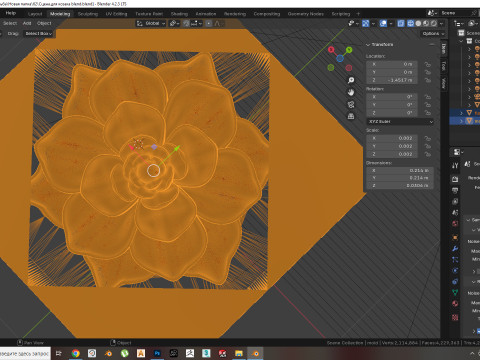Viewport: 480px width, 360px height.
Task: Open the Texture Paint workspace tab
Action: click(149, 14)
